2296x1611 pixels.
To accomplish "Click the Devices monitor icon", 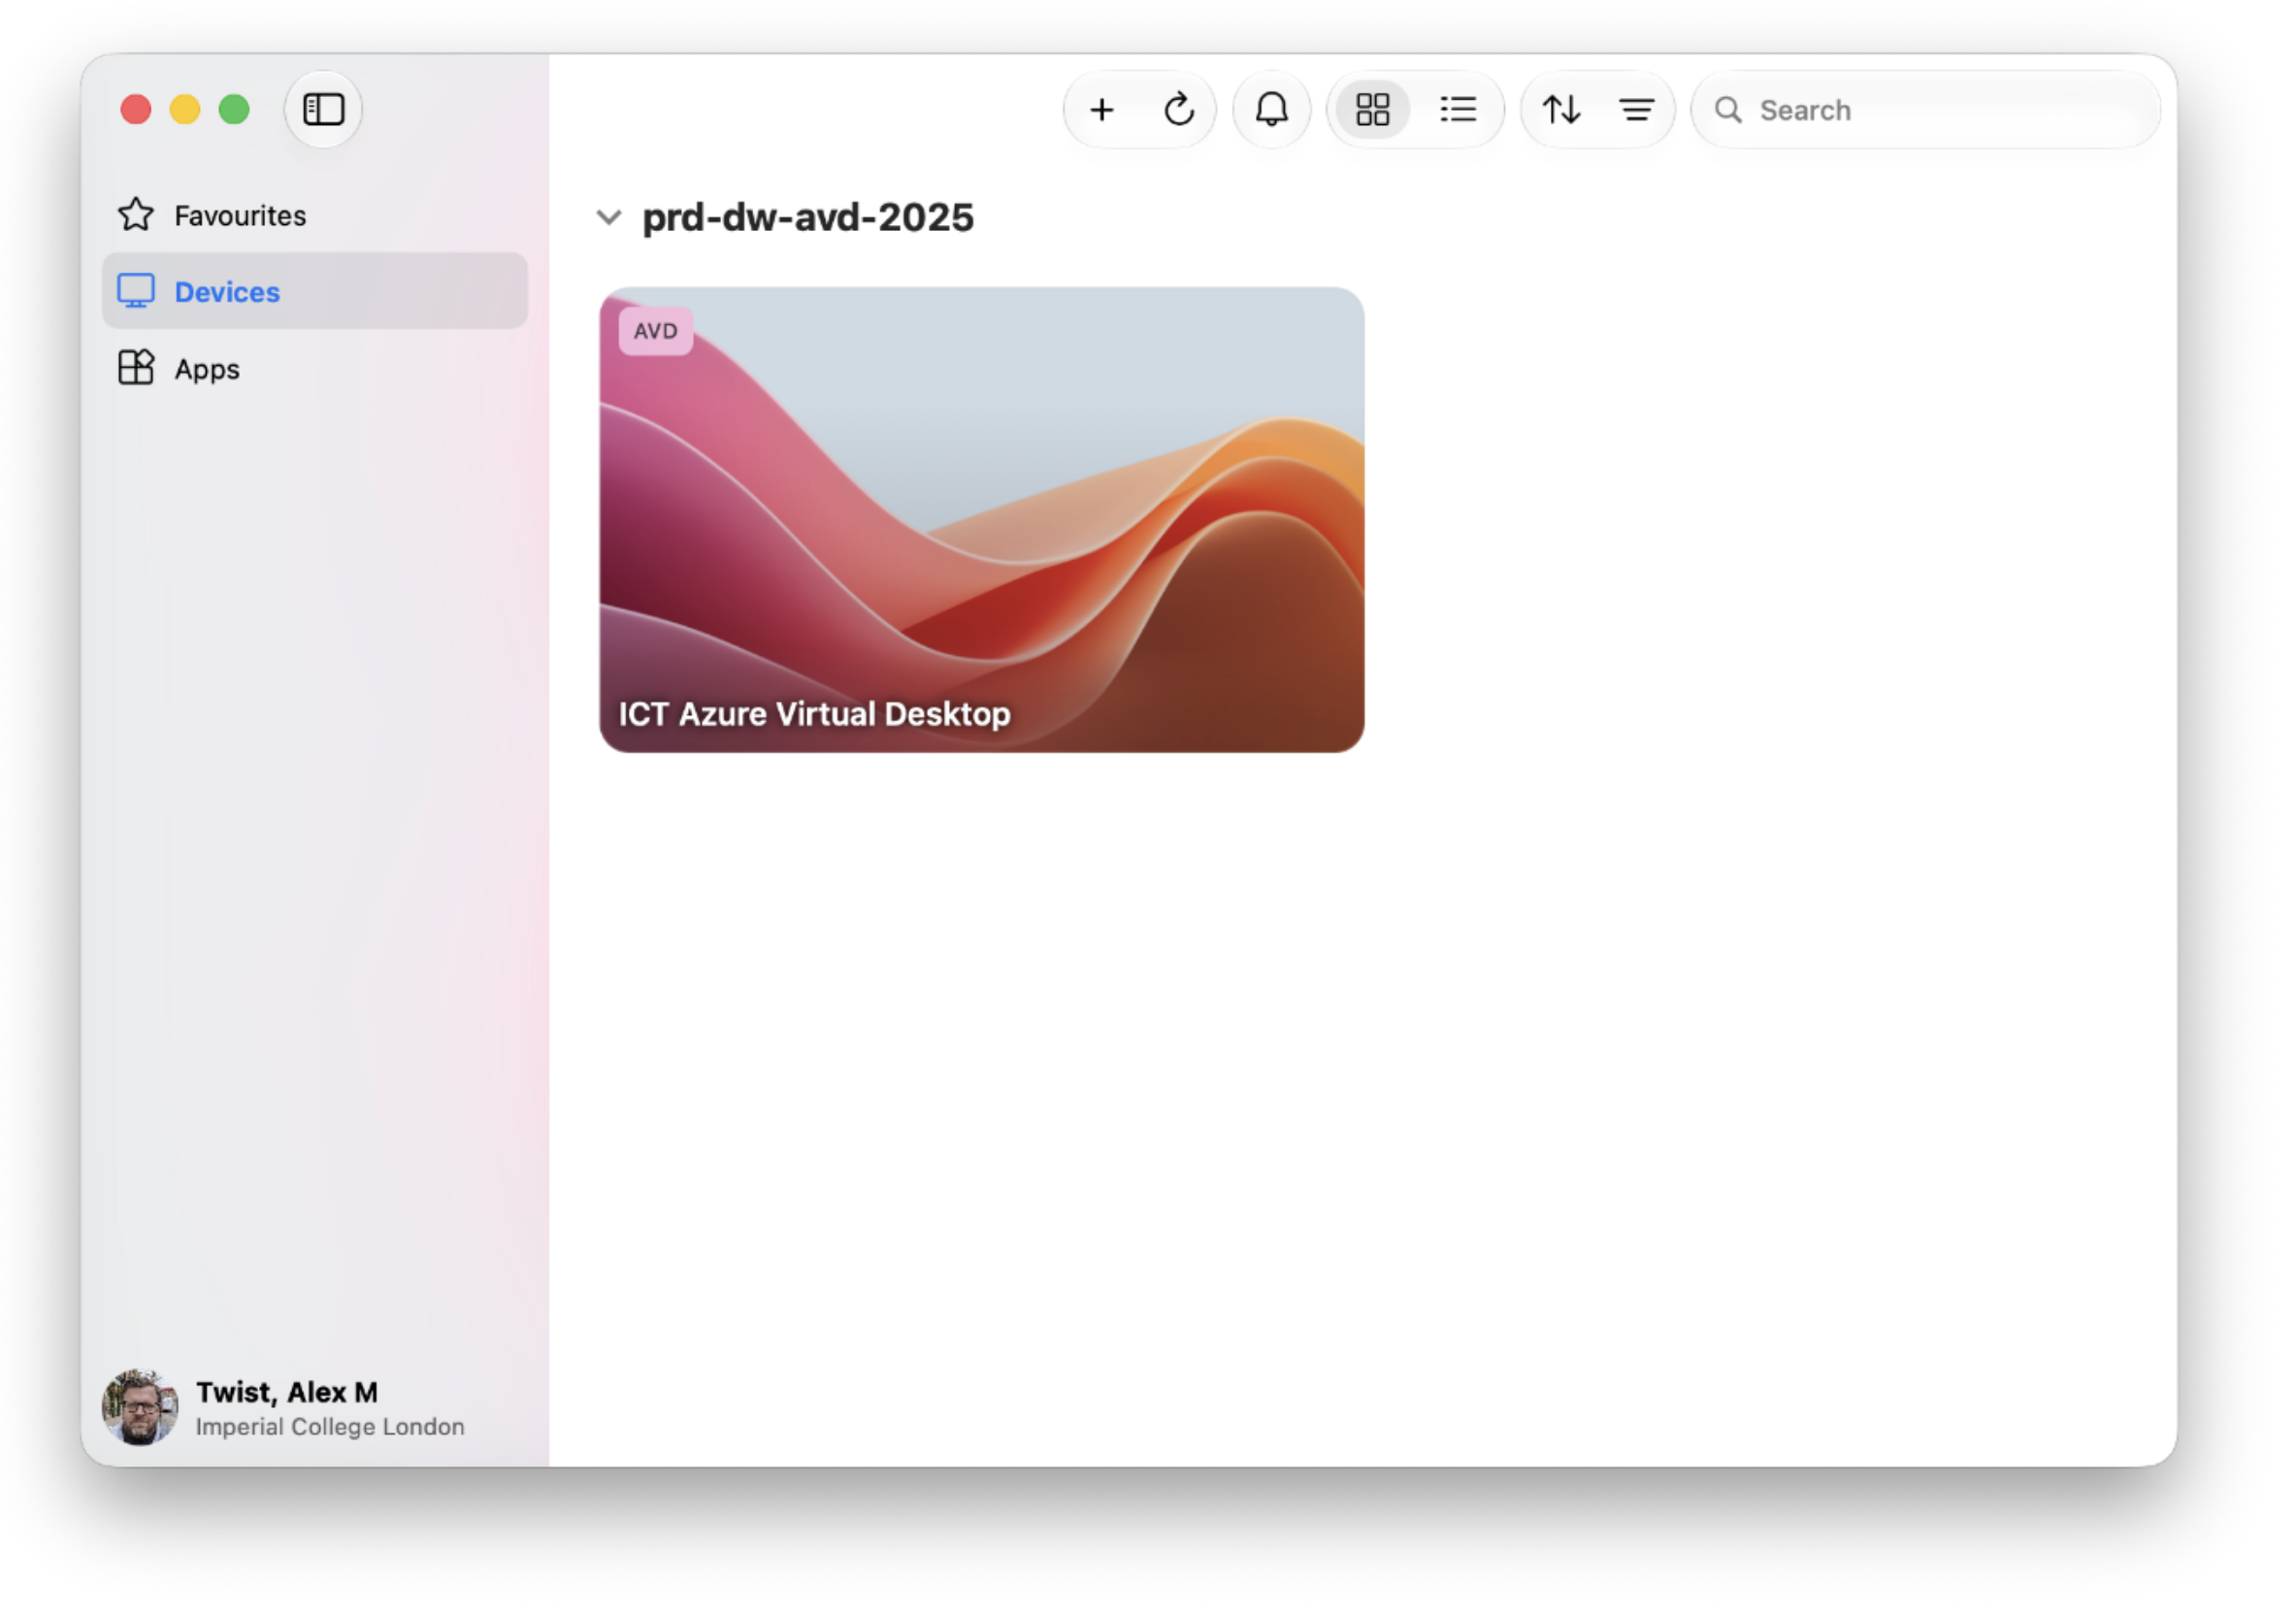I will pos(136,291).
